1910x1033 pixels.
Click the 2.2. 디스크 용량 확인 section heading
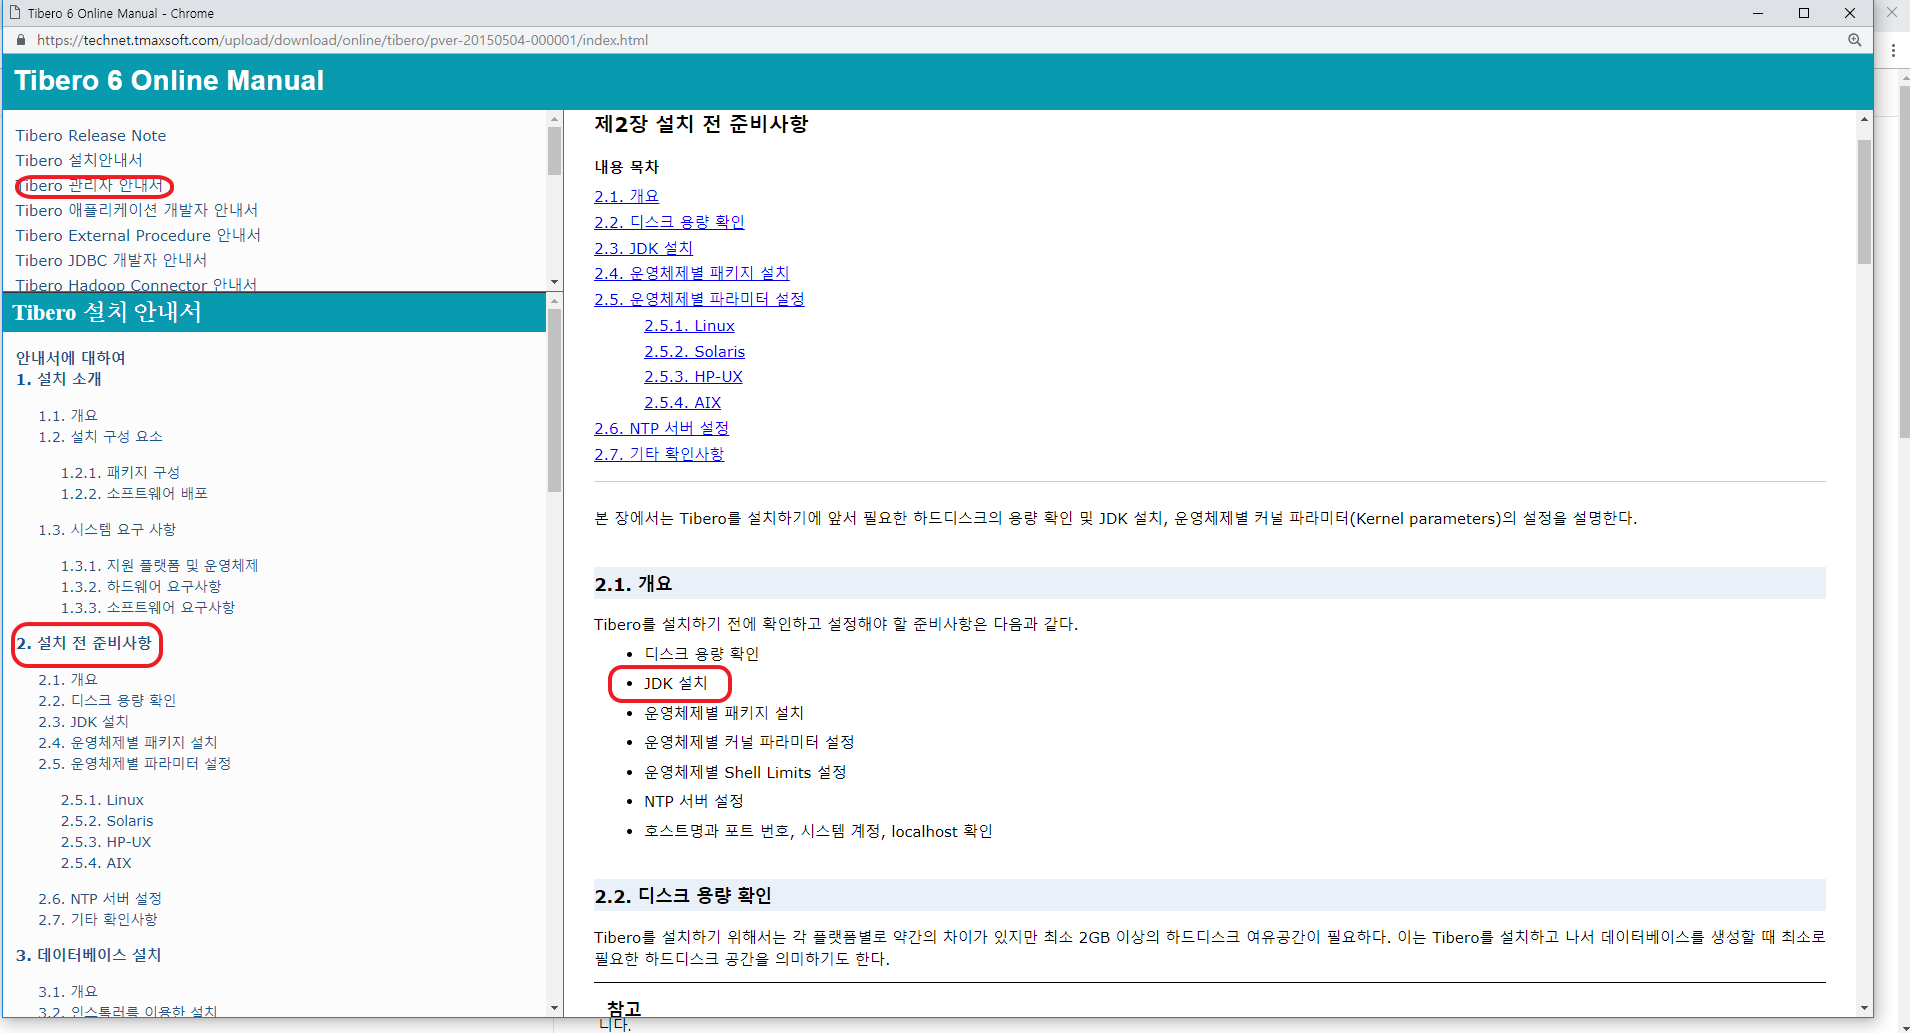pos(683,896)
